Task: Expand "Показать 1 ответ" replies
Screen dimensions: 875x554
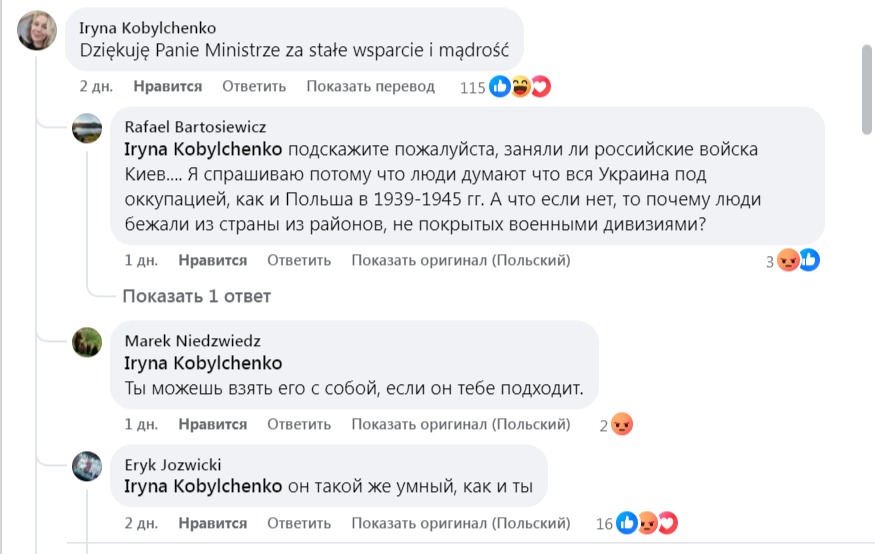Action: coord(197,296)
